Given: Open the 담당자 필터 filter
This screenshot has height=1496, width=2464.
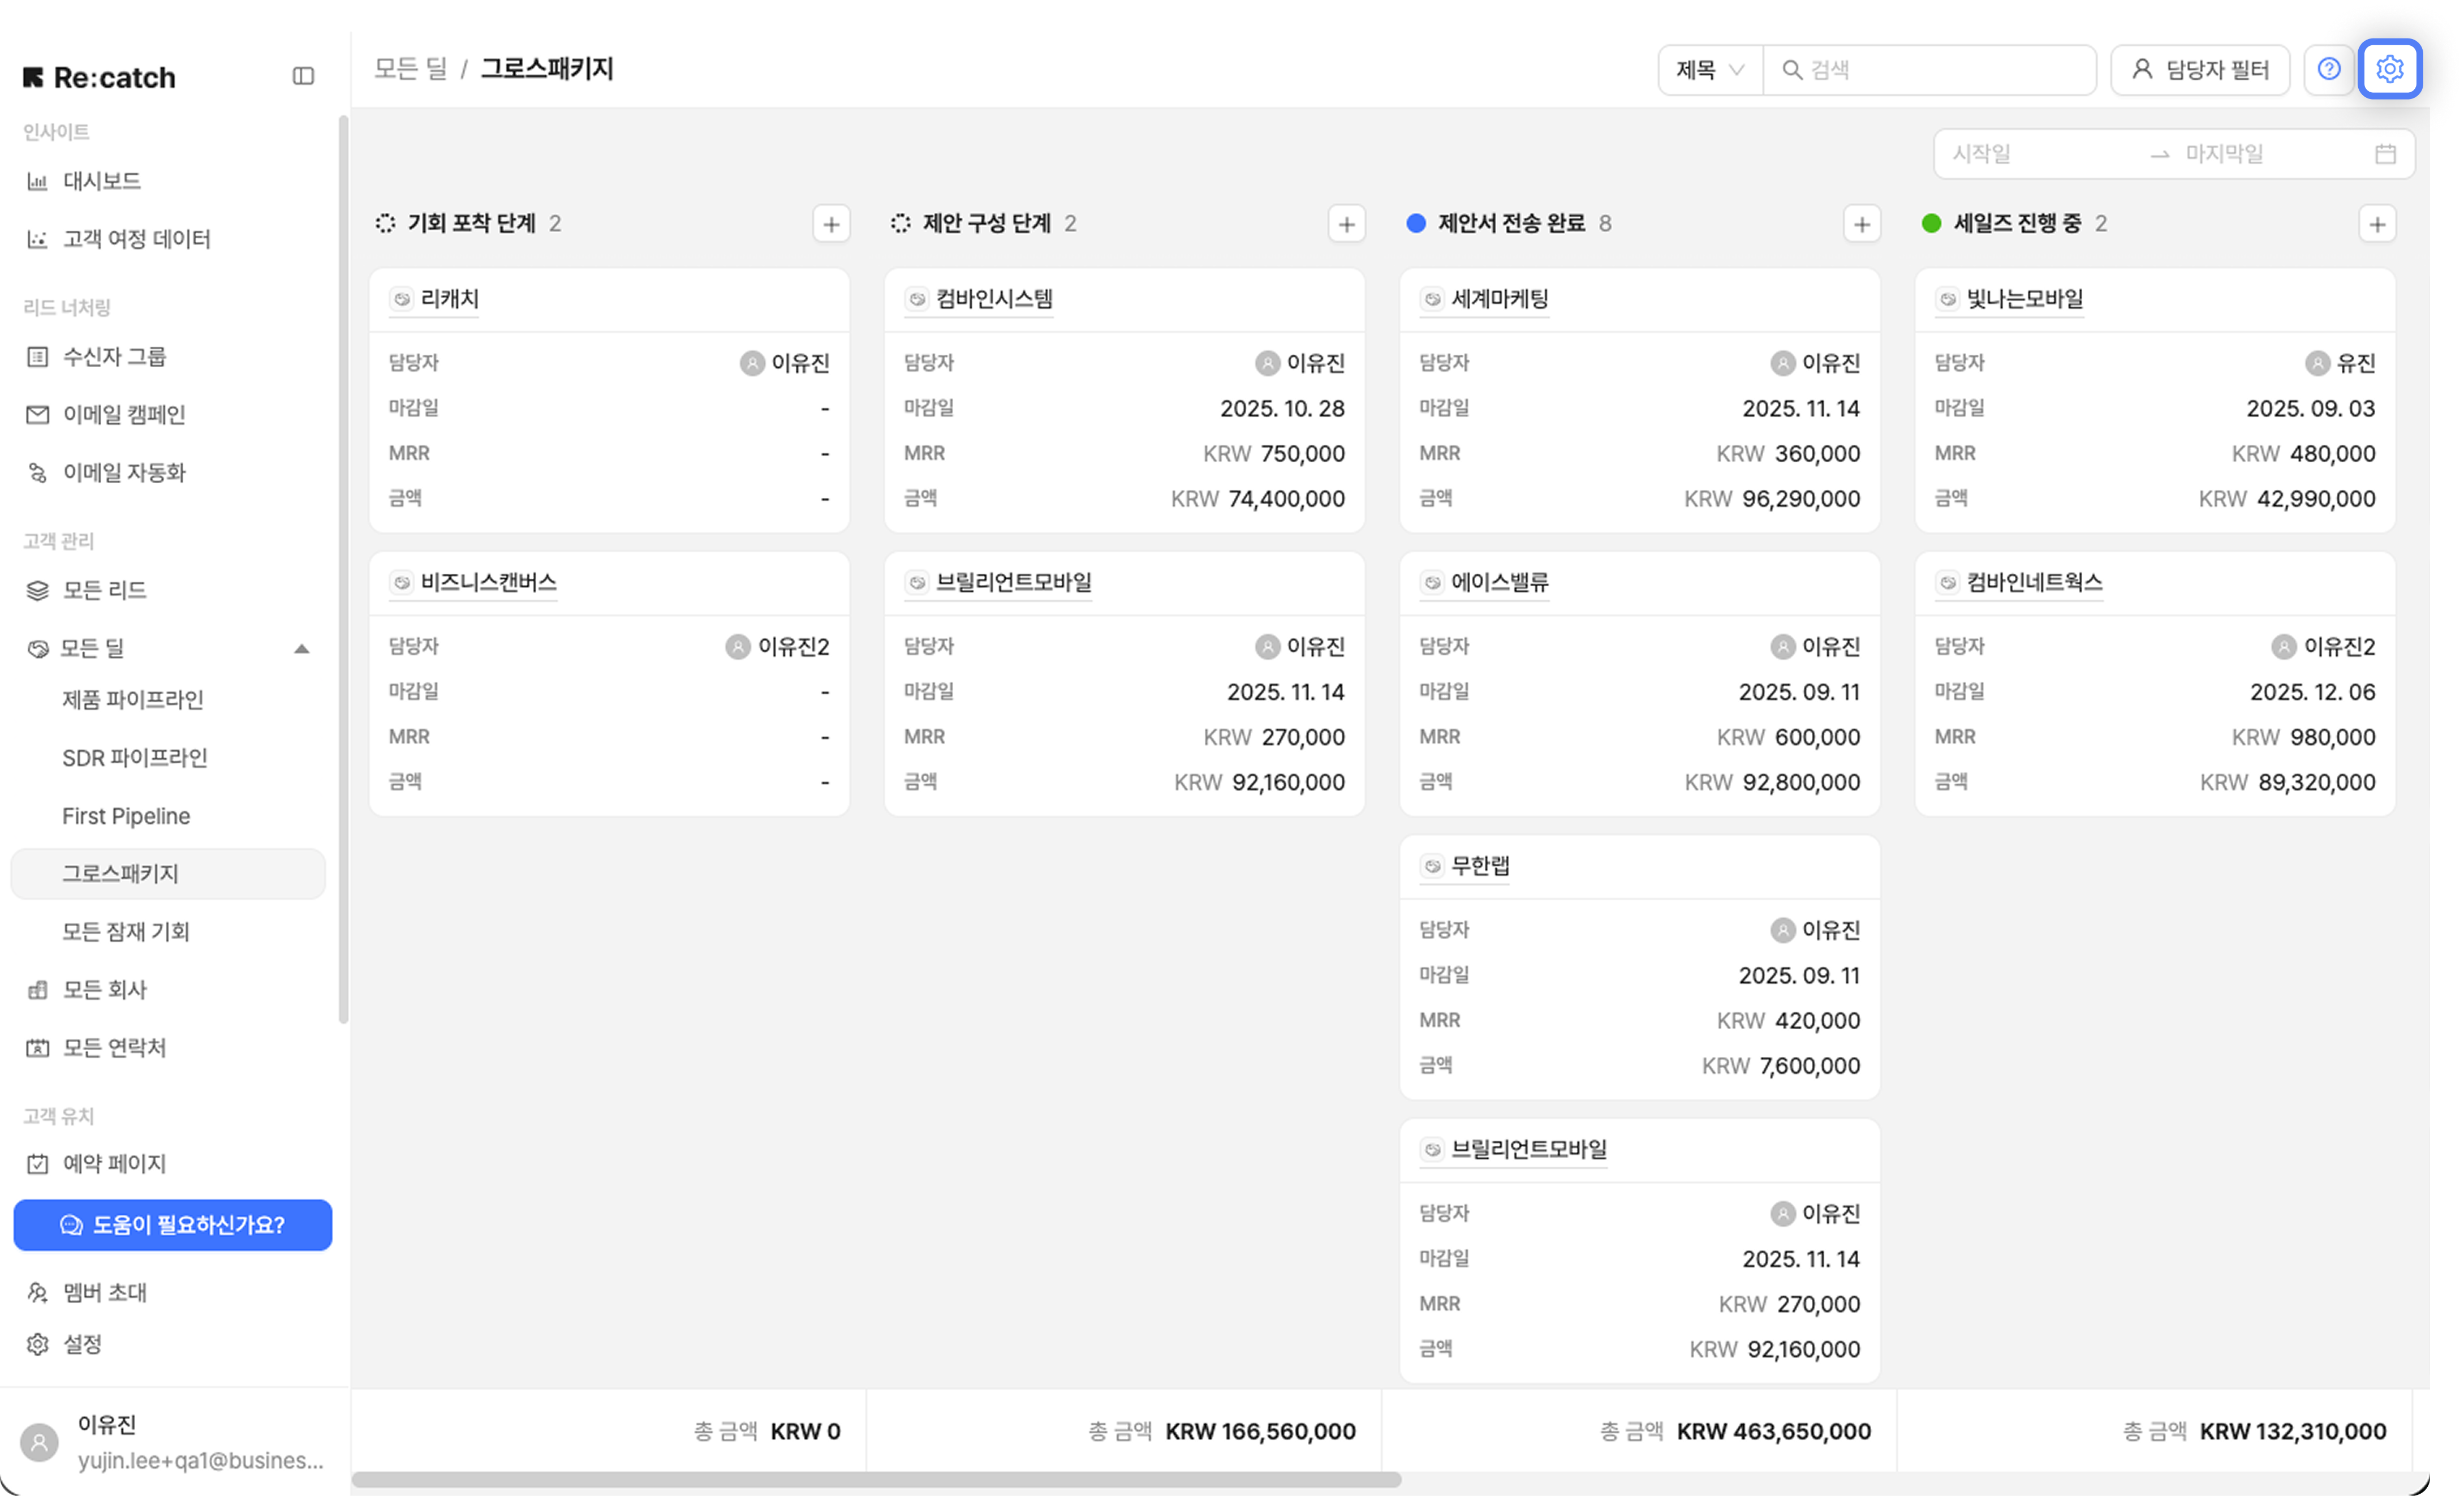Looking at the screenshot, I should tap(2200, 70).
